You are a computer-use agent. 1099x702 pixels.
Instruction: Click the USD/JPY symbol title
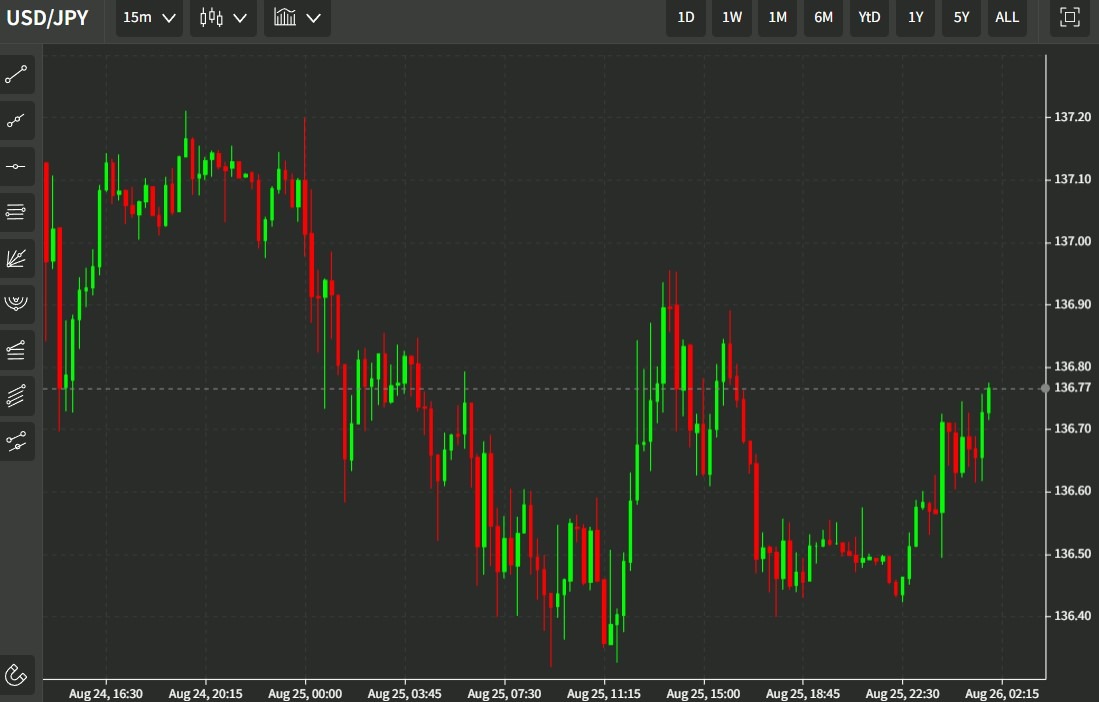pos(48,18)
